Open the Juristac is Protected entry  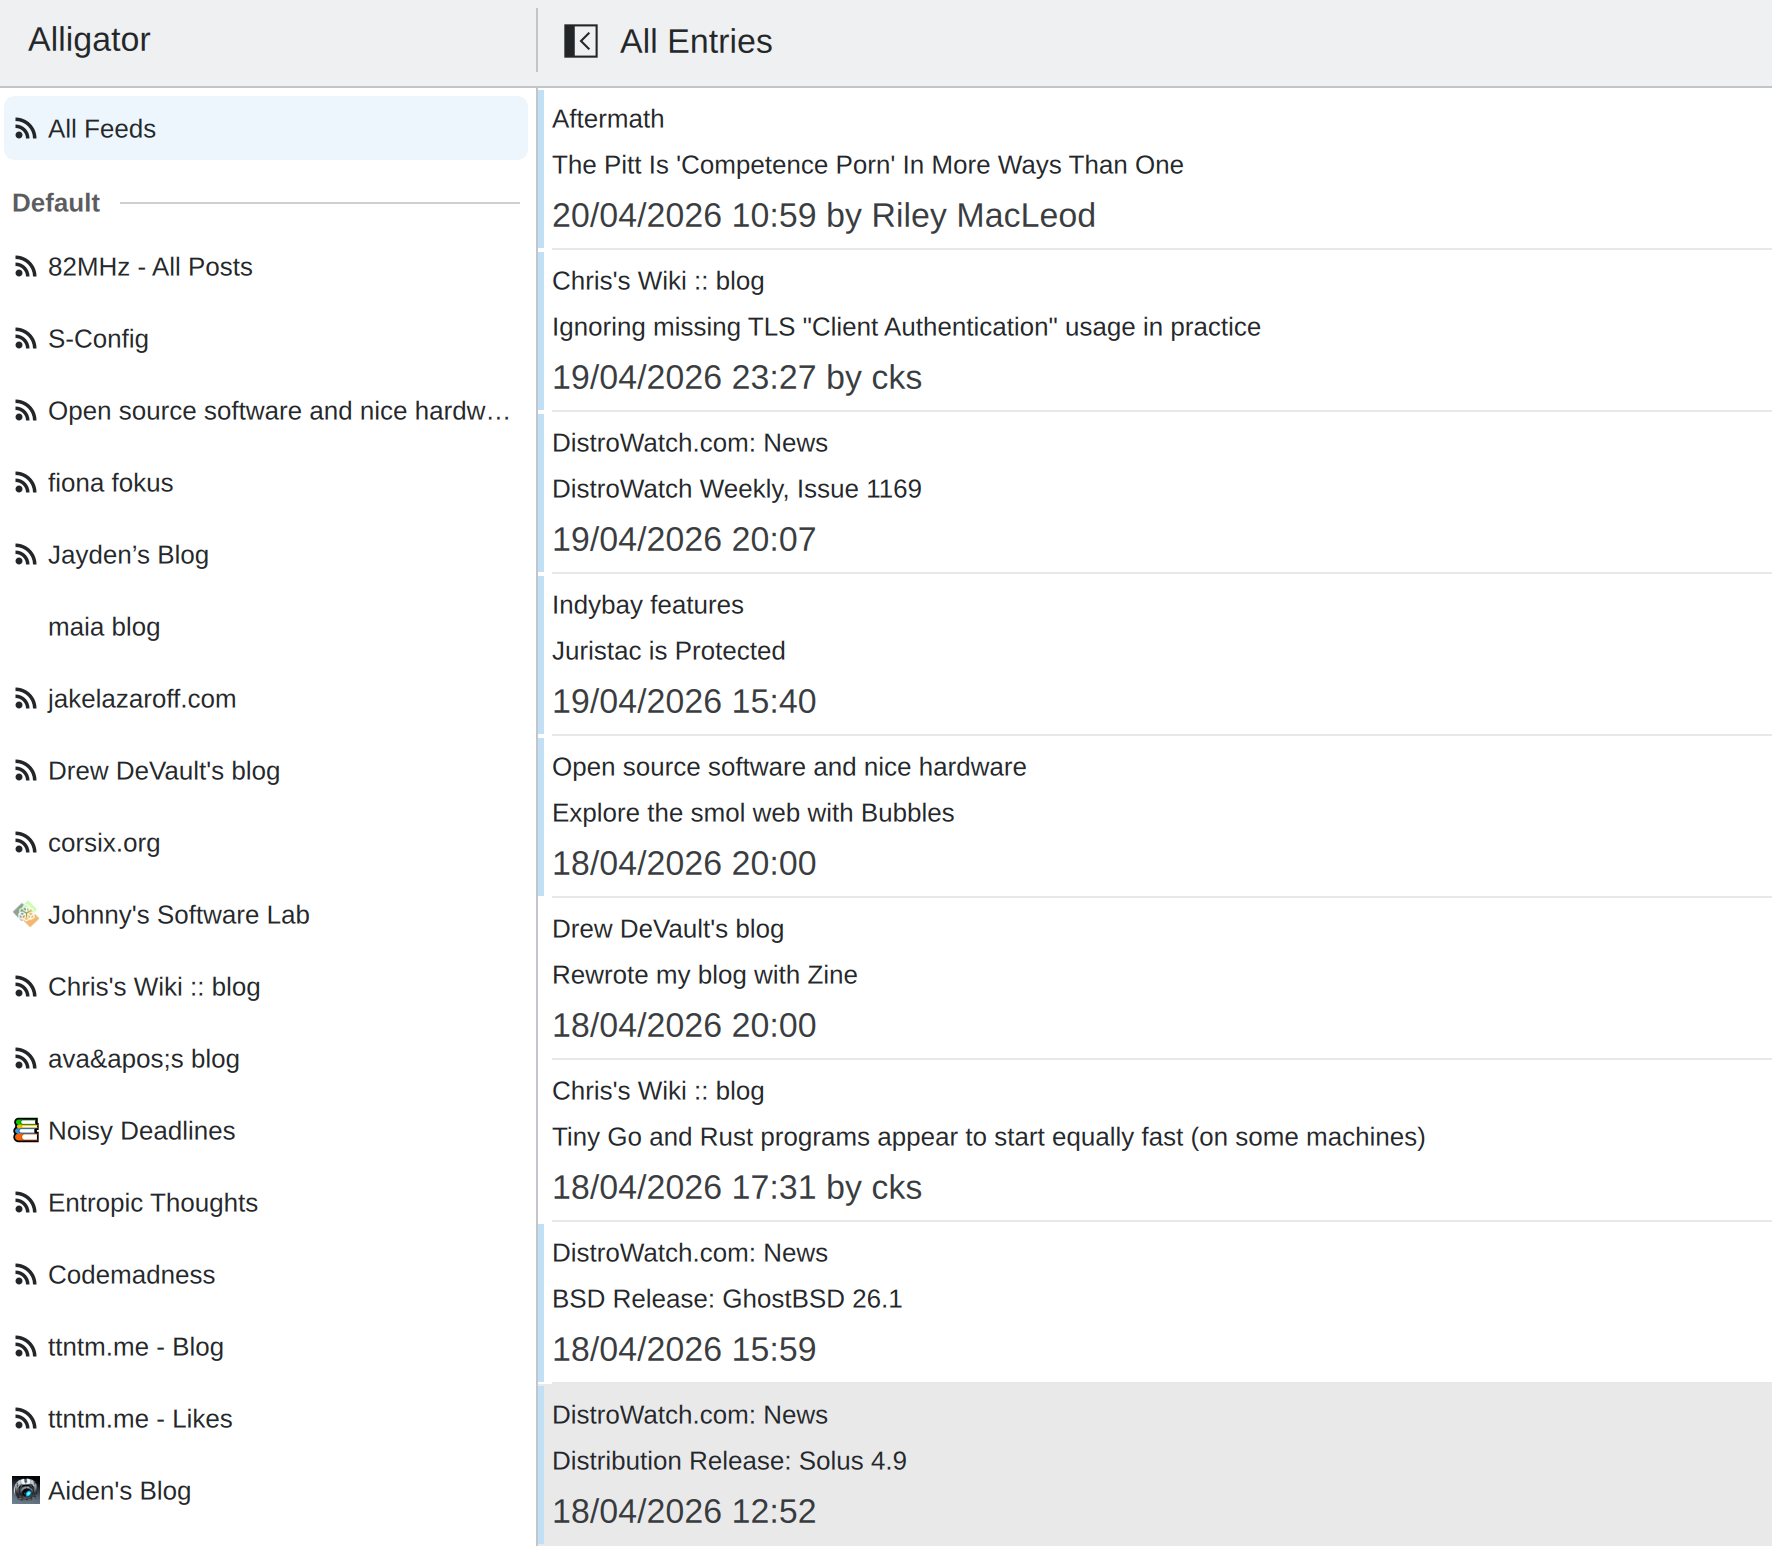point(1155,654)
